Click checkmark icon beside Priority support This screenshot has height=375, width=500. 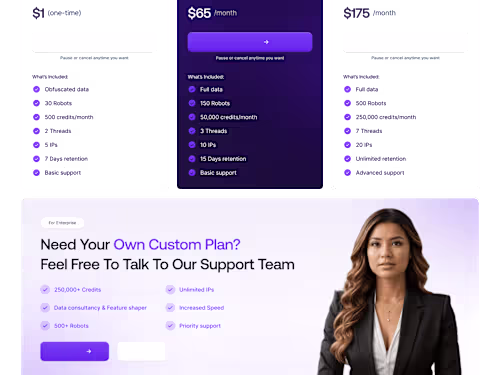[x=170, y=326]
